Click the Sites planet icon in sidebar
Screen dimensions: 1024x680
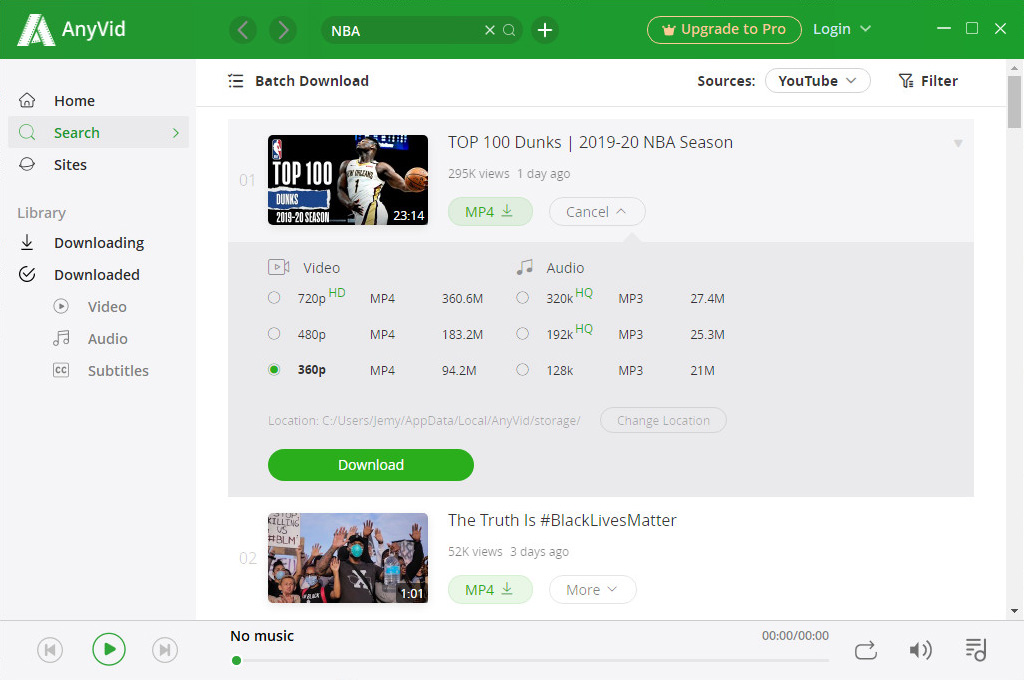tap(27, 165)
